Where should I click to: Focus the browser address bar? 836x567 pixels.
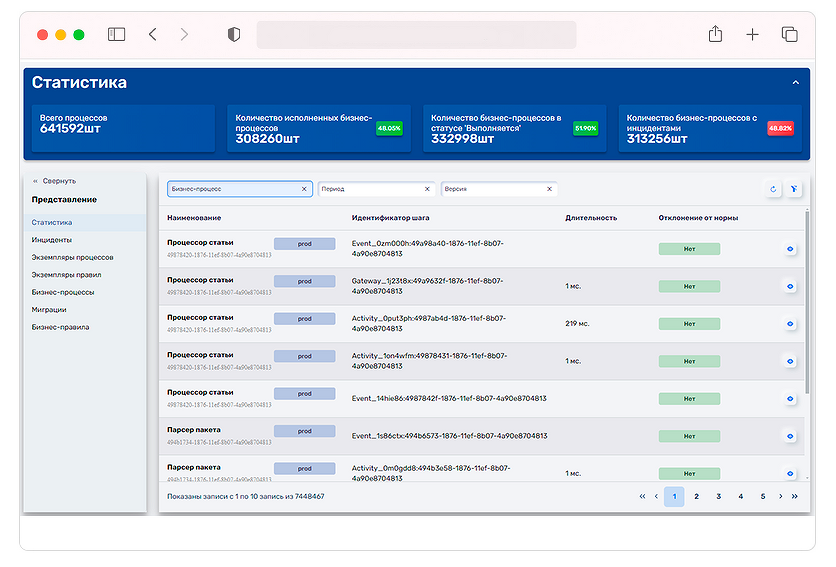tap(416, 35)
